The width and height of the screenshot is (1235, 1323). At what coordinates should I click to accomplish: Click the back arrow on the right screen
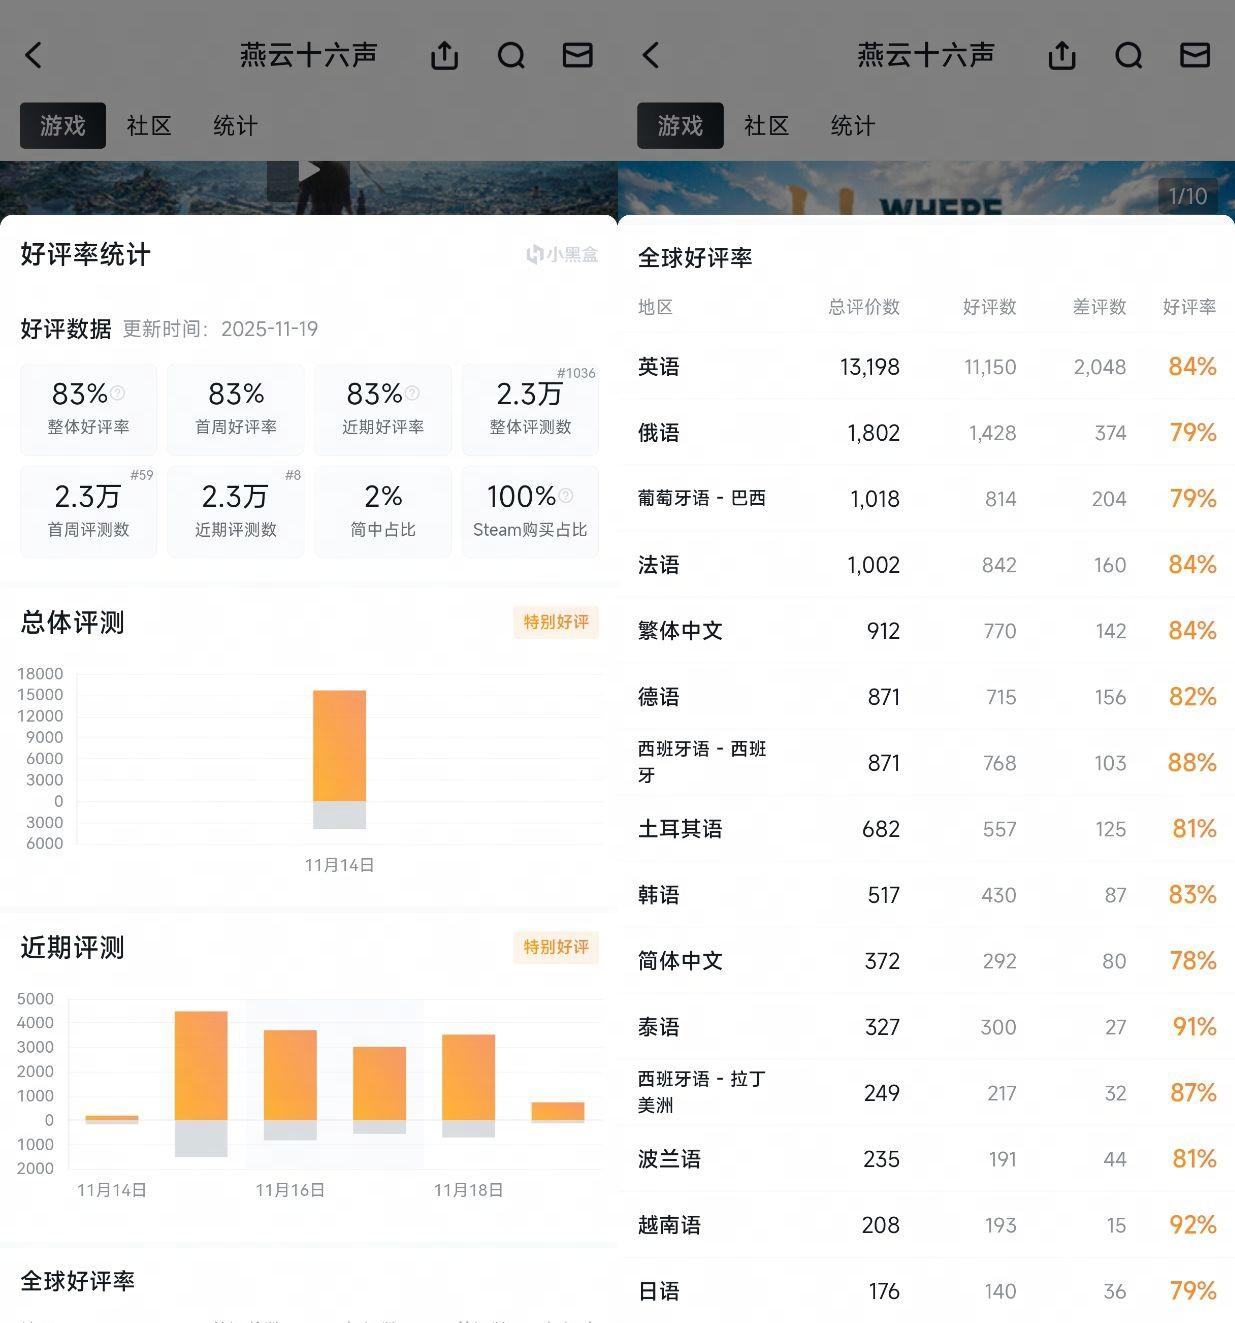tap(651, 55)
